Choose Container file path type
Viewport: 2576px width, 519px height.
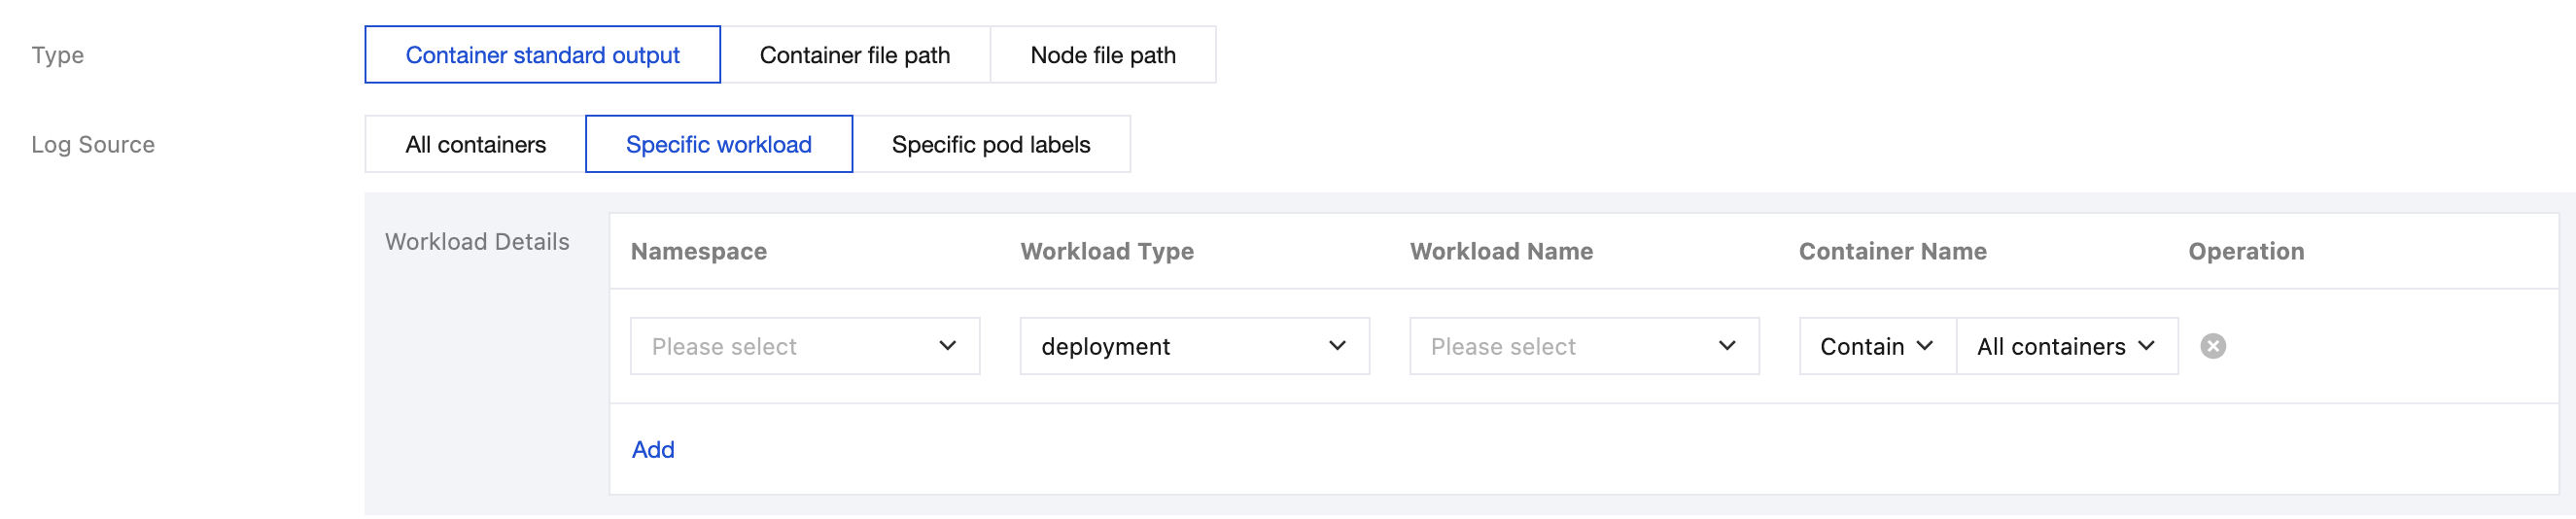click(x=854, y=55)
